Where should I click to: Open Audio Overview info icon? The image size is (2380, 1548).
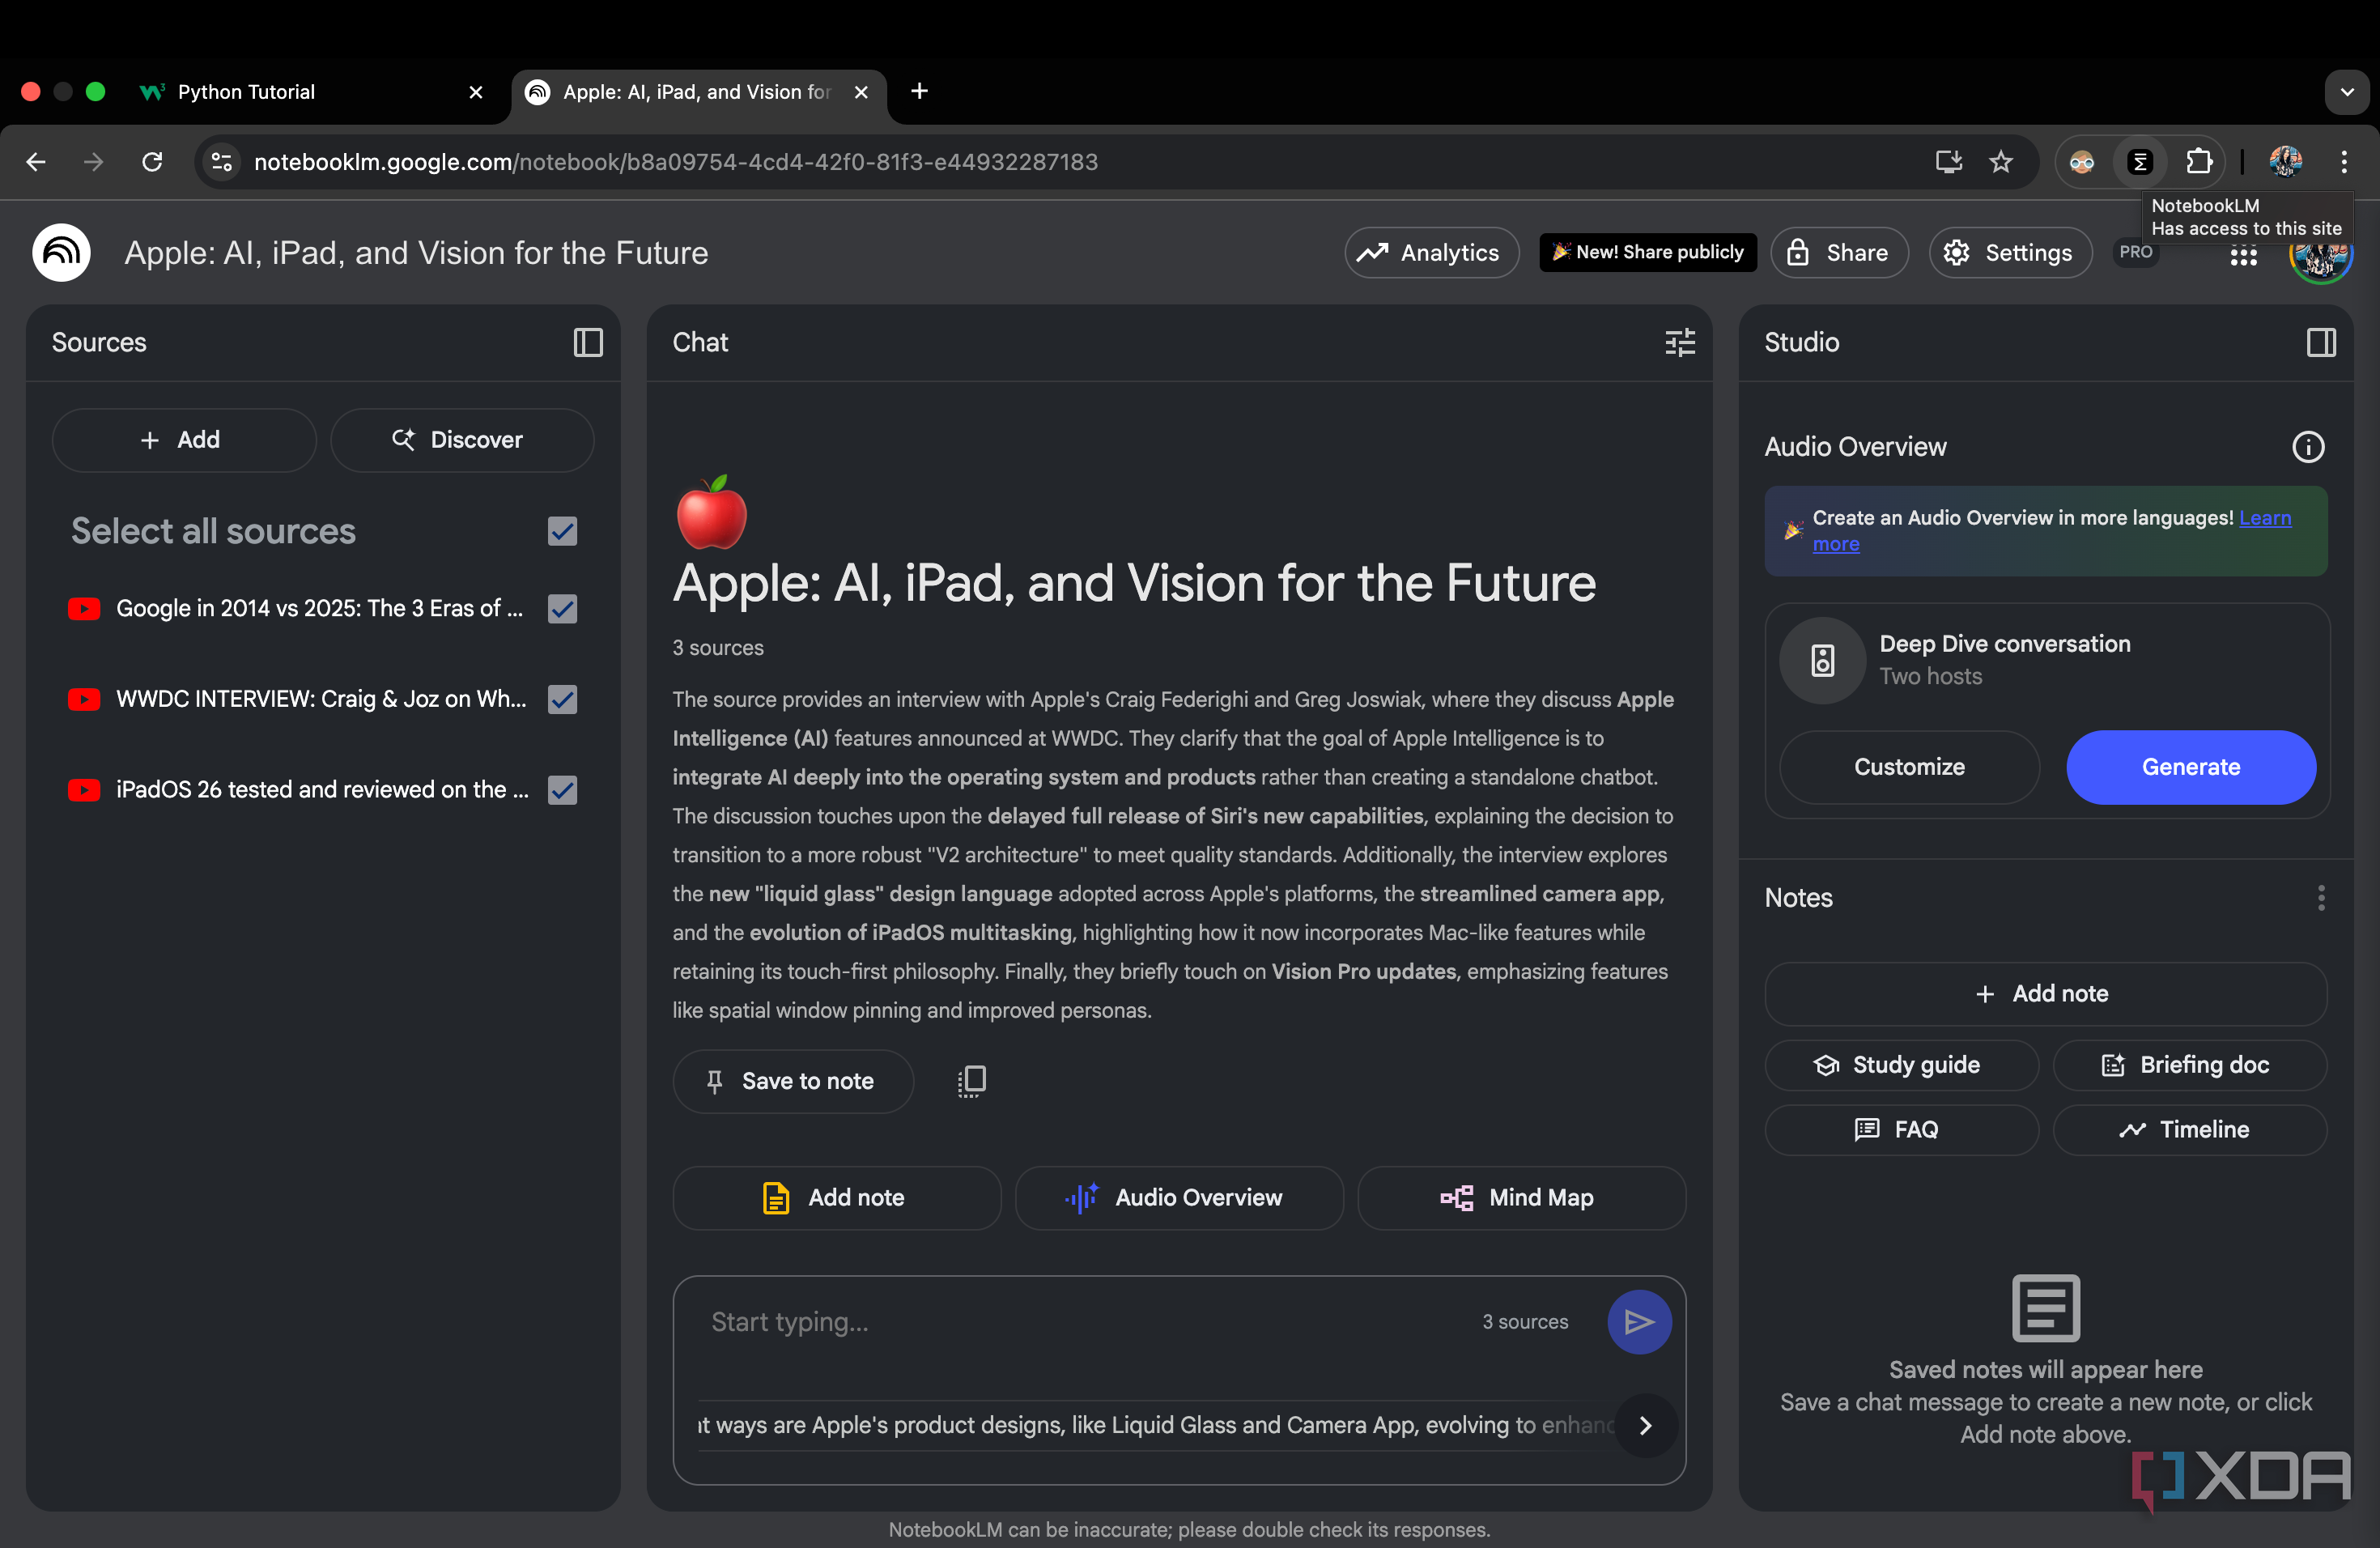coord(2307,447)
